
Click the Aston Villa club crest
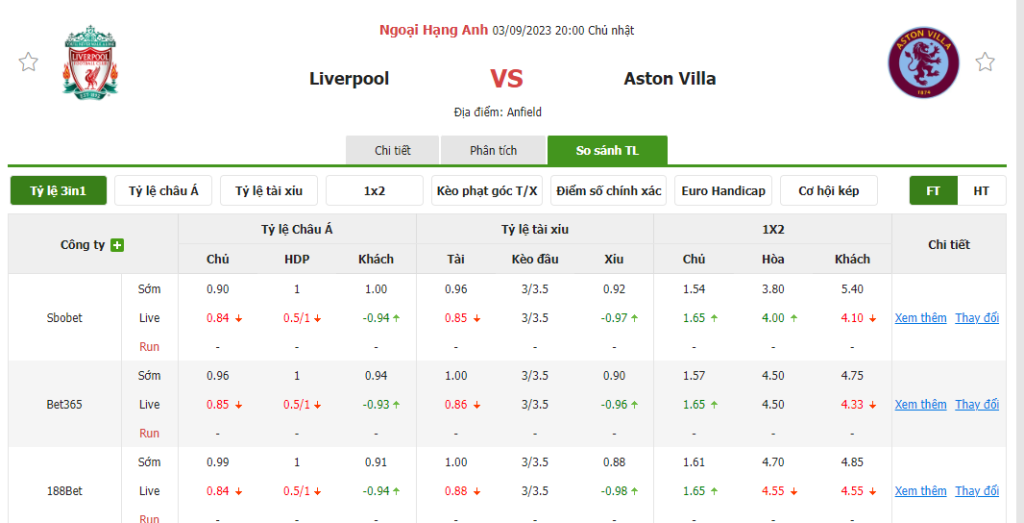[923, 64]
